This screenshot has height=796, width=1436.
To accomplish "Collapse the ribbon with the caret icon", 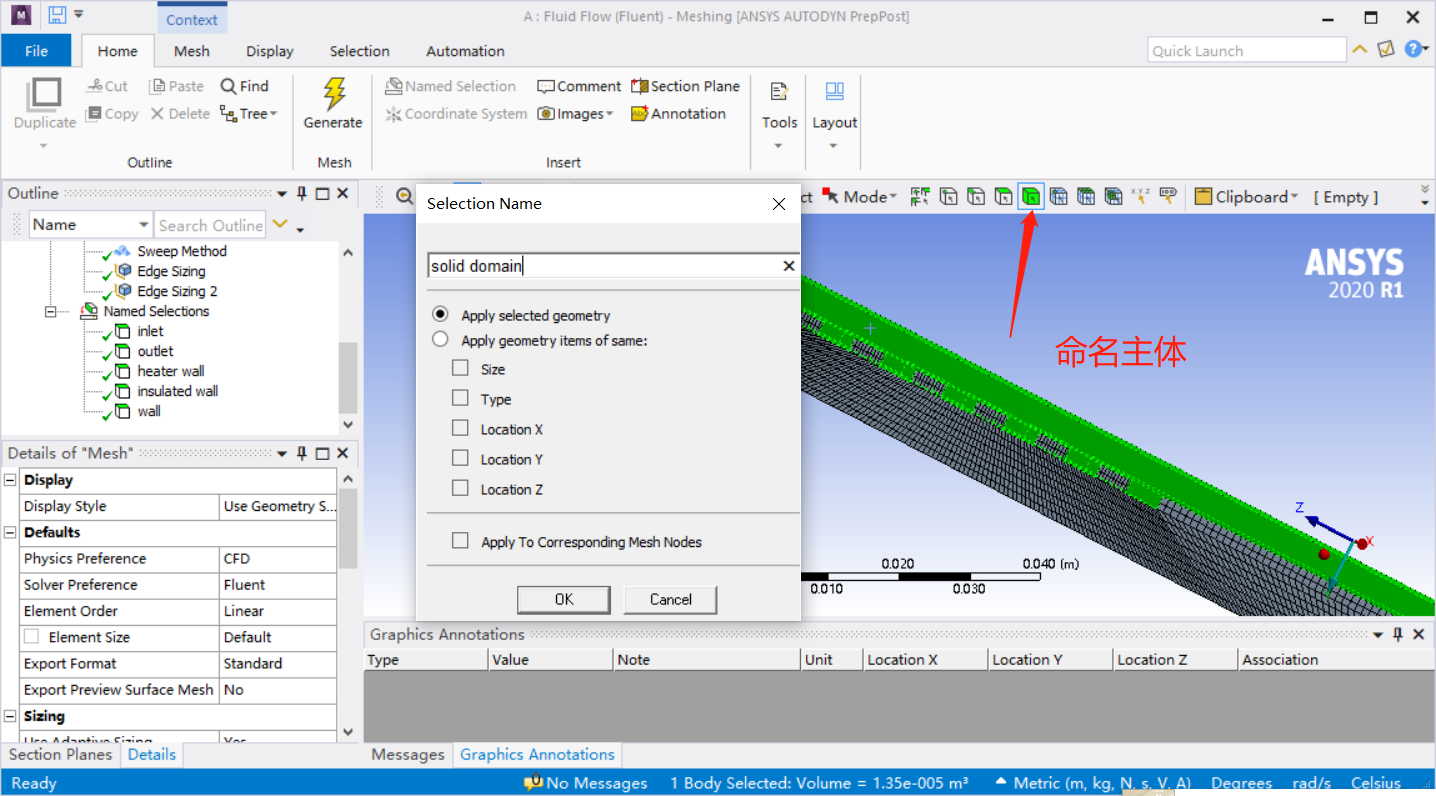I will (x=1360, y=48).
